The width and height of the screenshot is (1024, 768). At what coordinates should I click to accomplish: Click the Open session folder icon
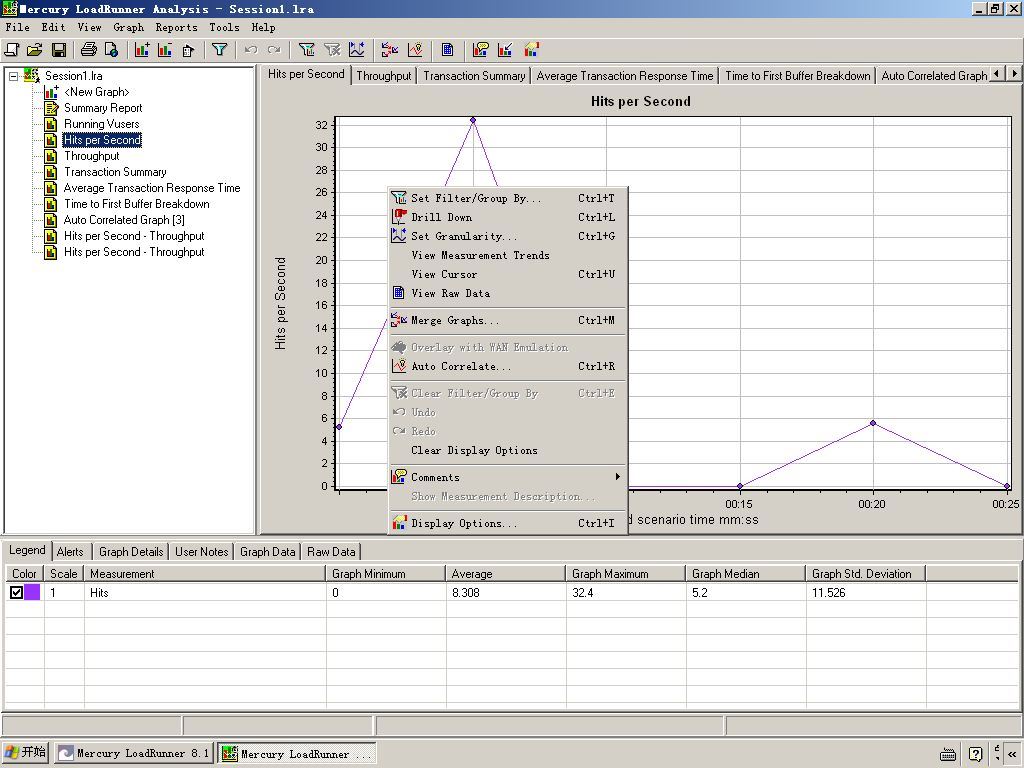pos(35,50)
